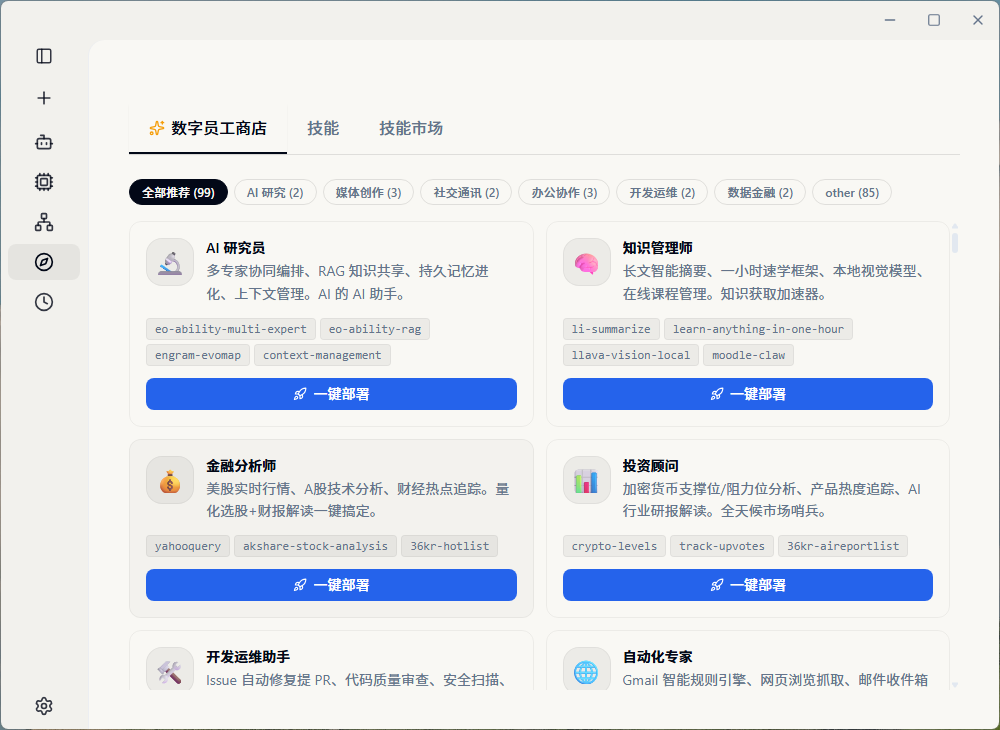Viewport: 1000px width, 730px height.
Task: Open the chip models icon in sidebar
Action: pos(44,182)
